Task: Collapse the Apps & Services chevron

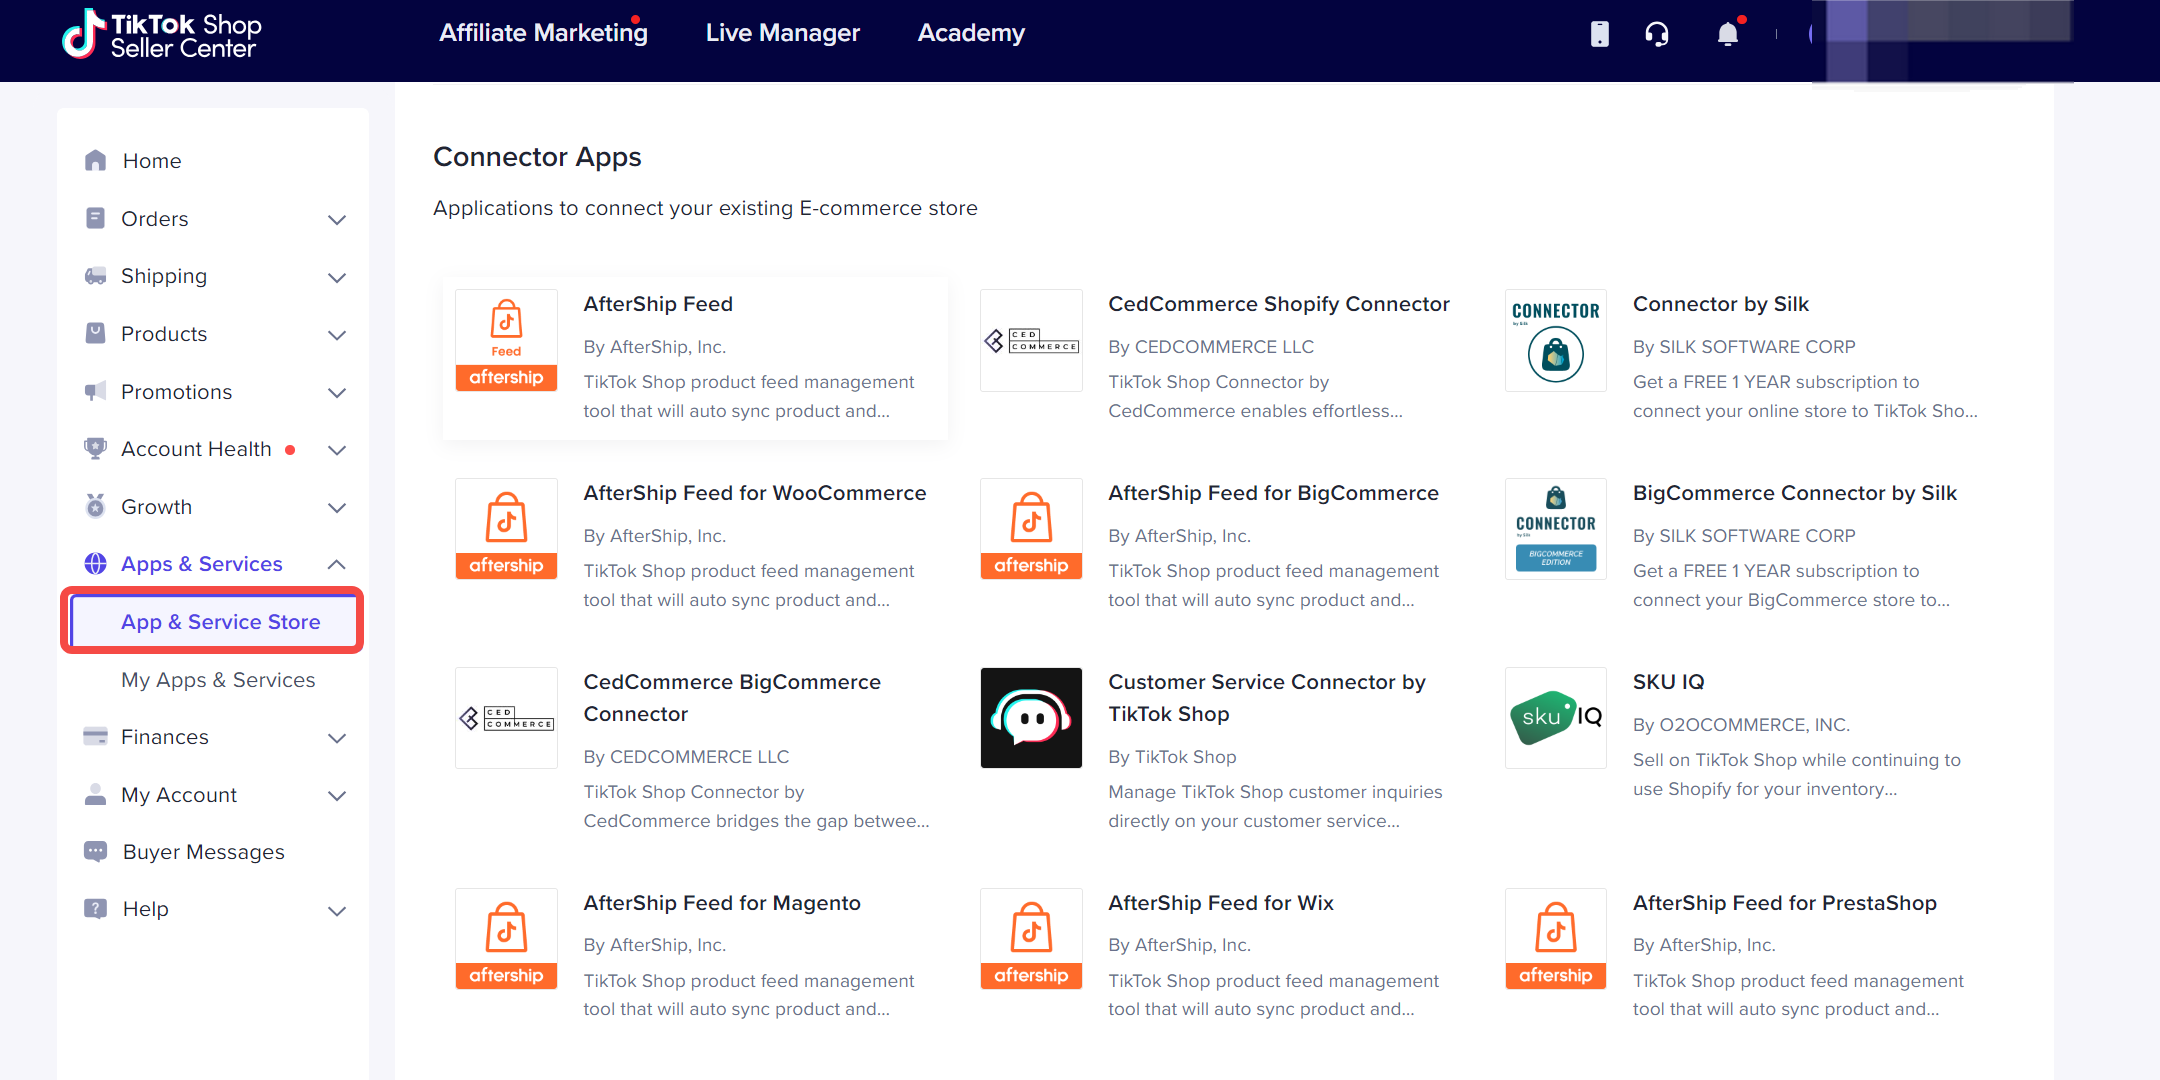Action: click(337, 565)
